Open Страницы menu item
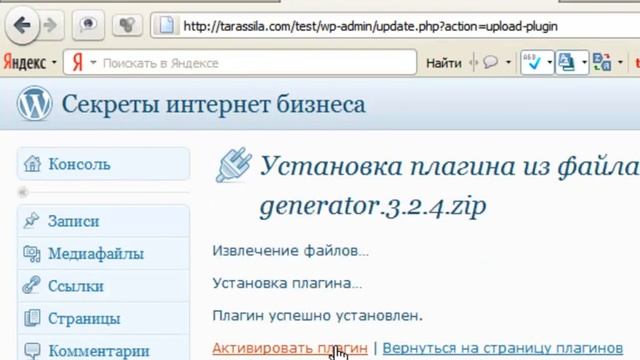Image resolution: width=640 pixels, height=360 pixels. [x=103, y=318]
